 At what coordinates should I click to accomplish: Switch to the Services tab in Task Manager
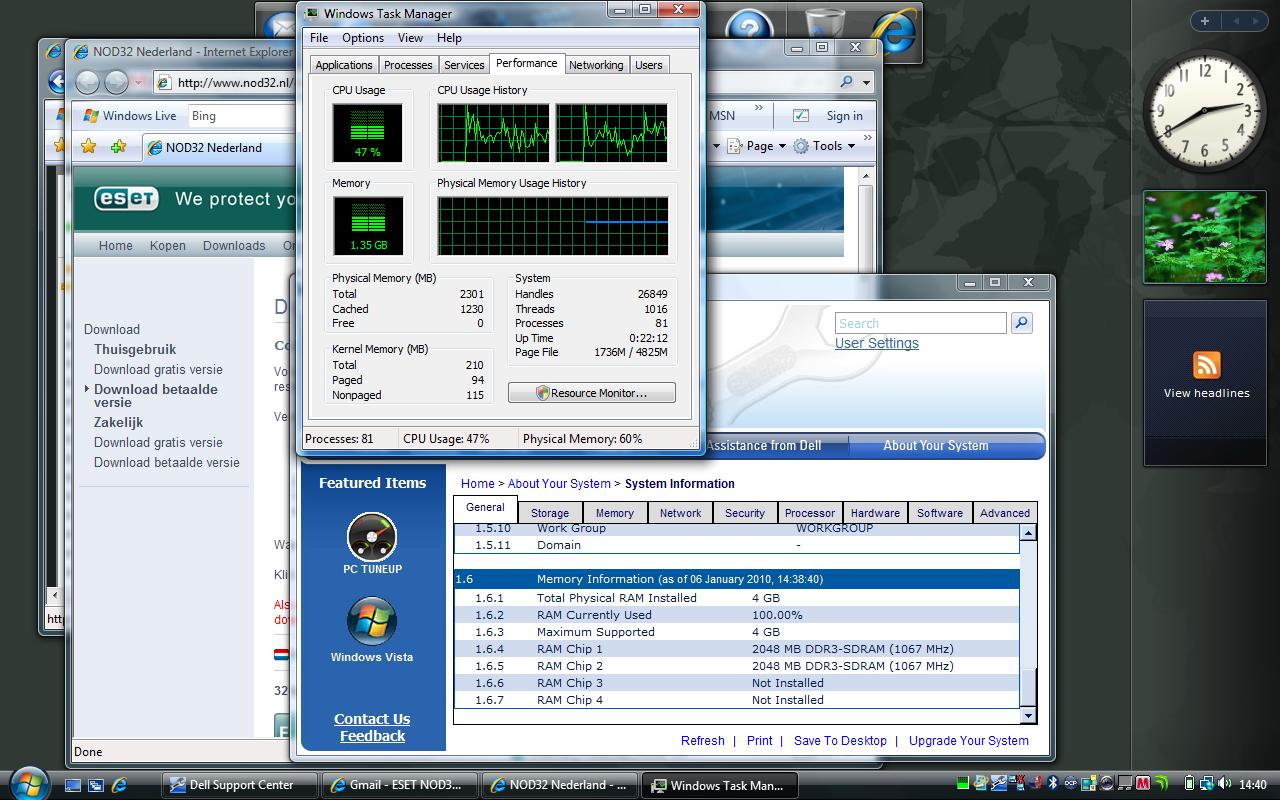[x=464, y=65]
